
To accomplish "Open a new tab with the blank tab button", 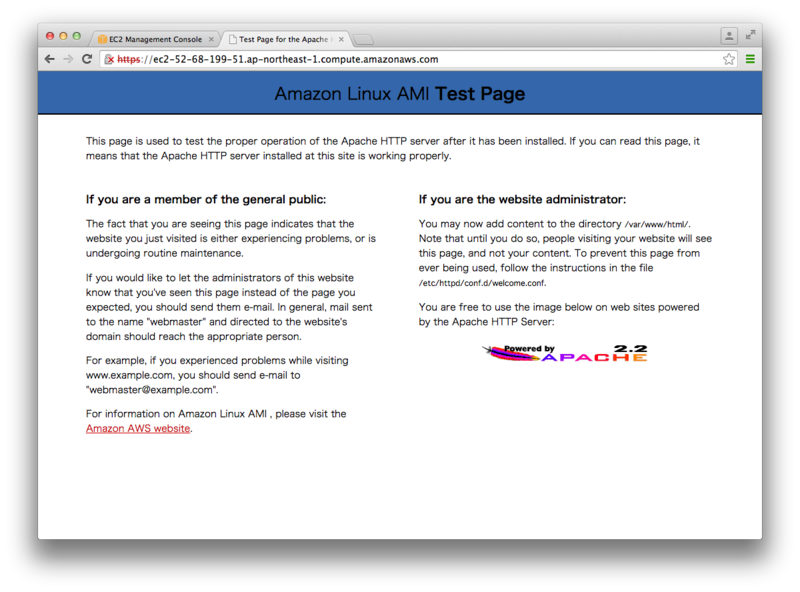I will coord(363,39).
